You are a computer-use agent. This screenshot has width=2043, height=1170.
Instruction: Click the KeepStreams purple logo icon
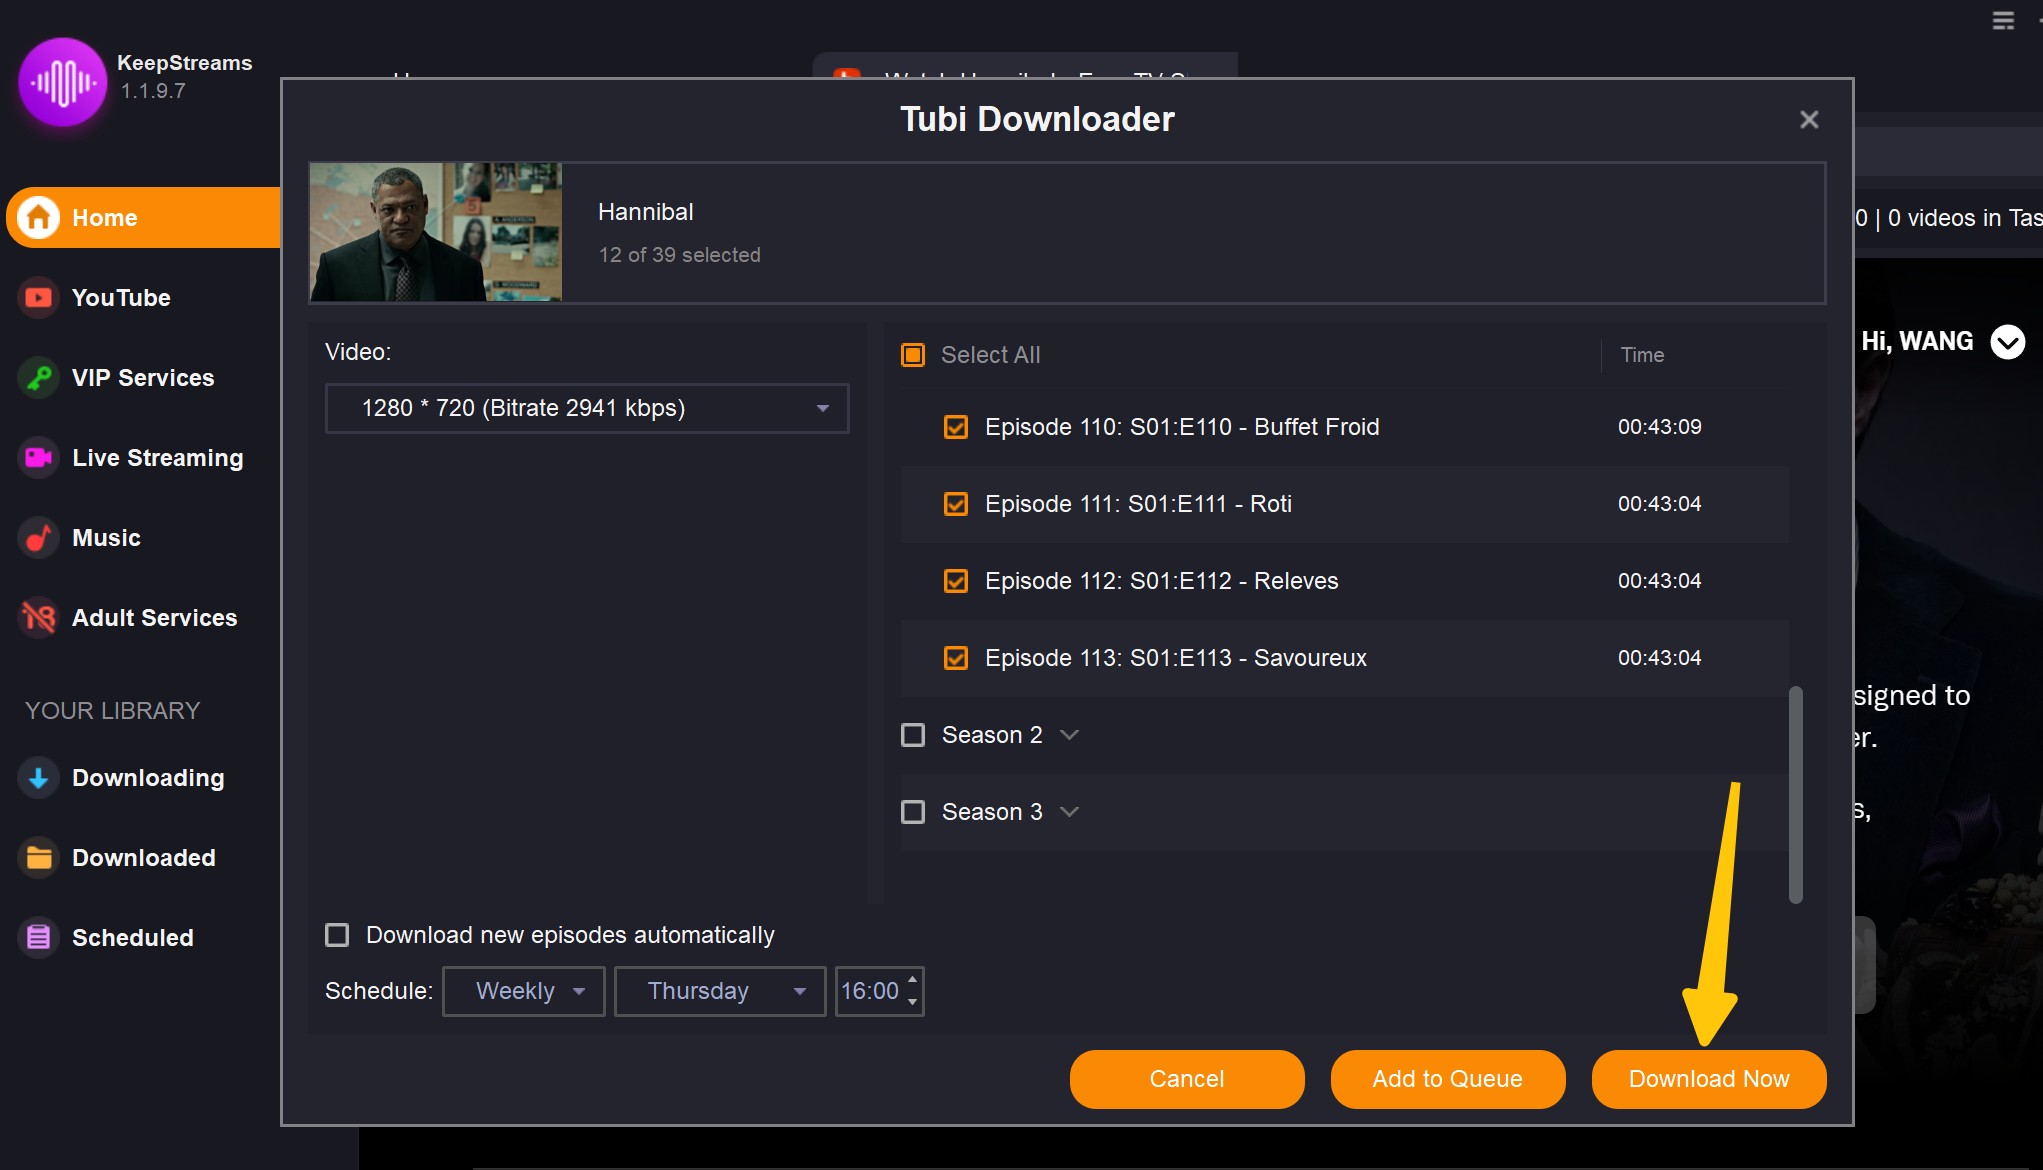point(62,82)
